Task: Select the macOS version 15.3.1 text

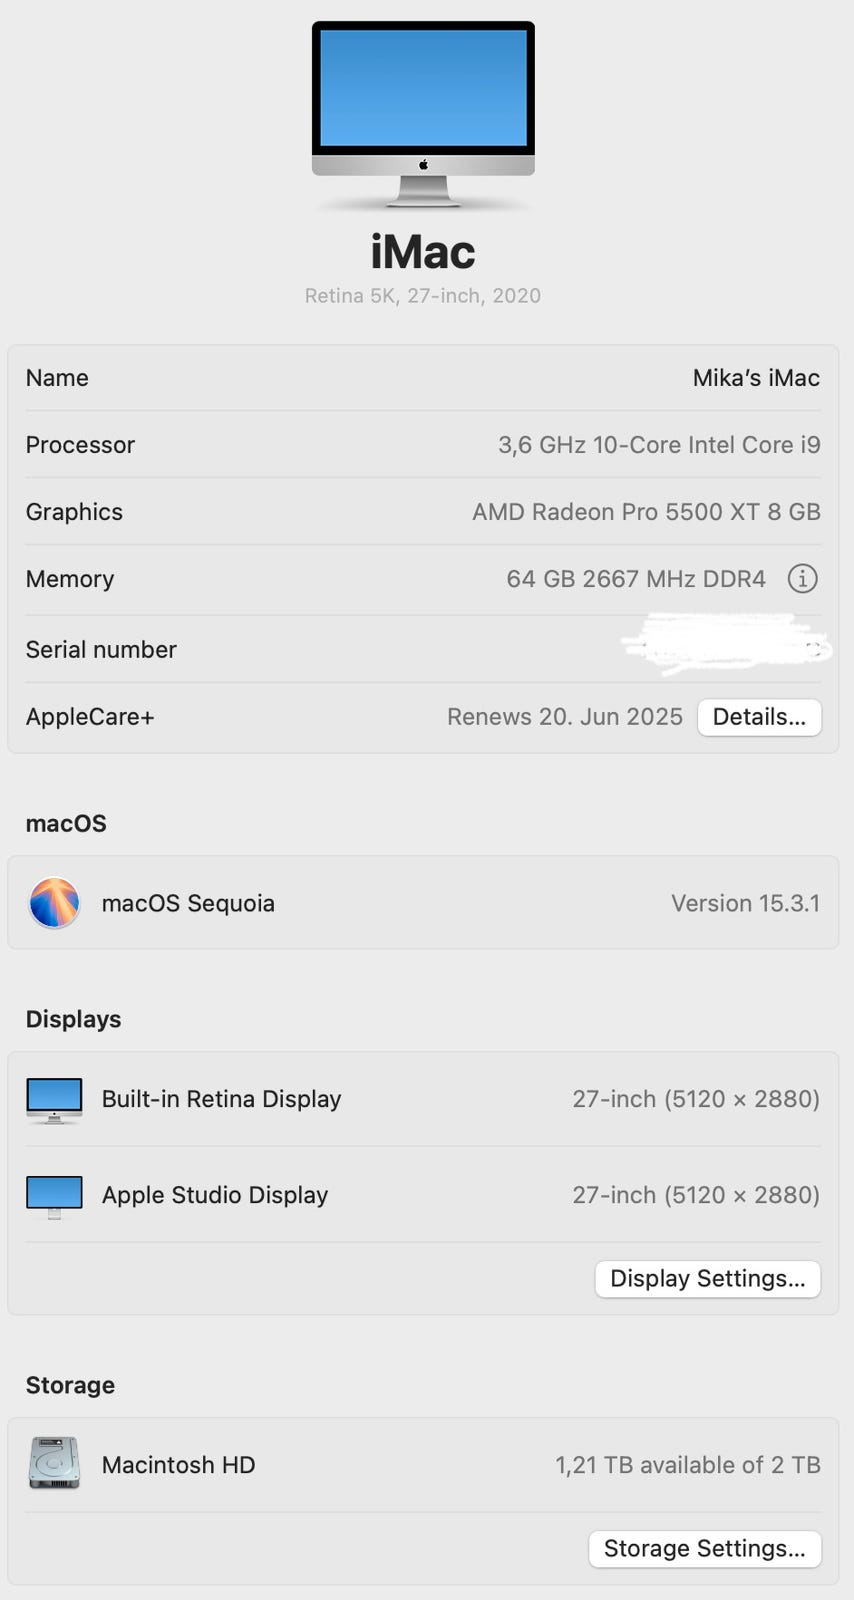Action: tap(745, 903)
